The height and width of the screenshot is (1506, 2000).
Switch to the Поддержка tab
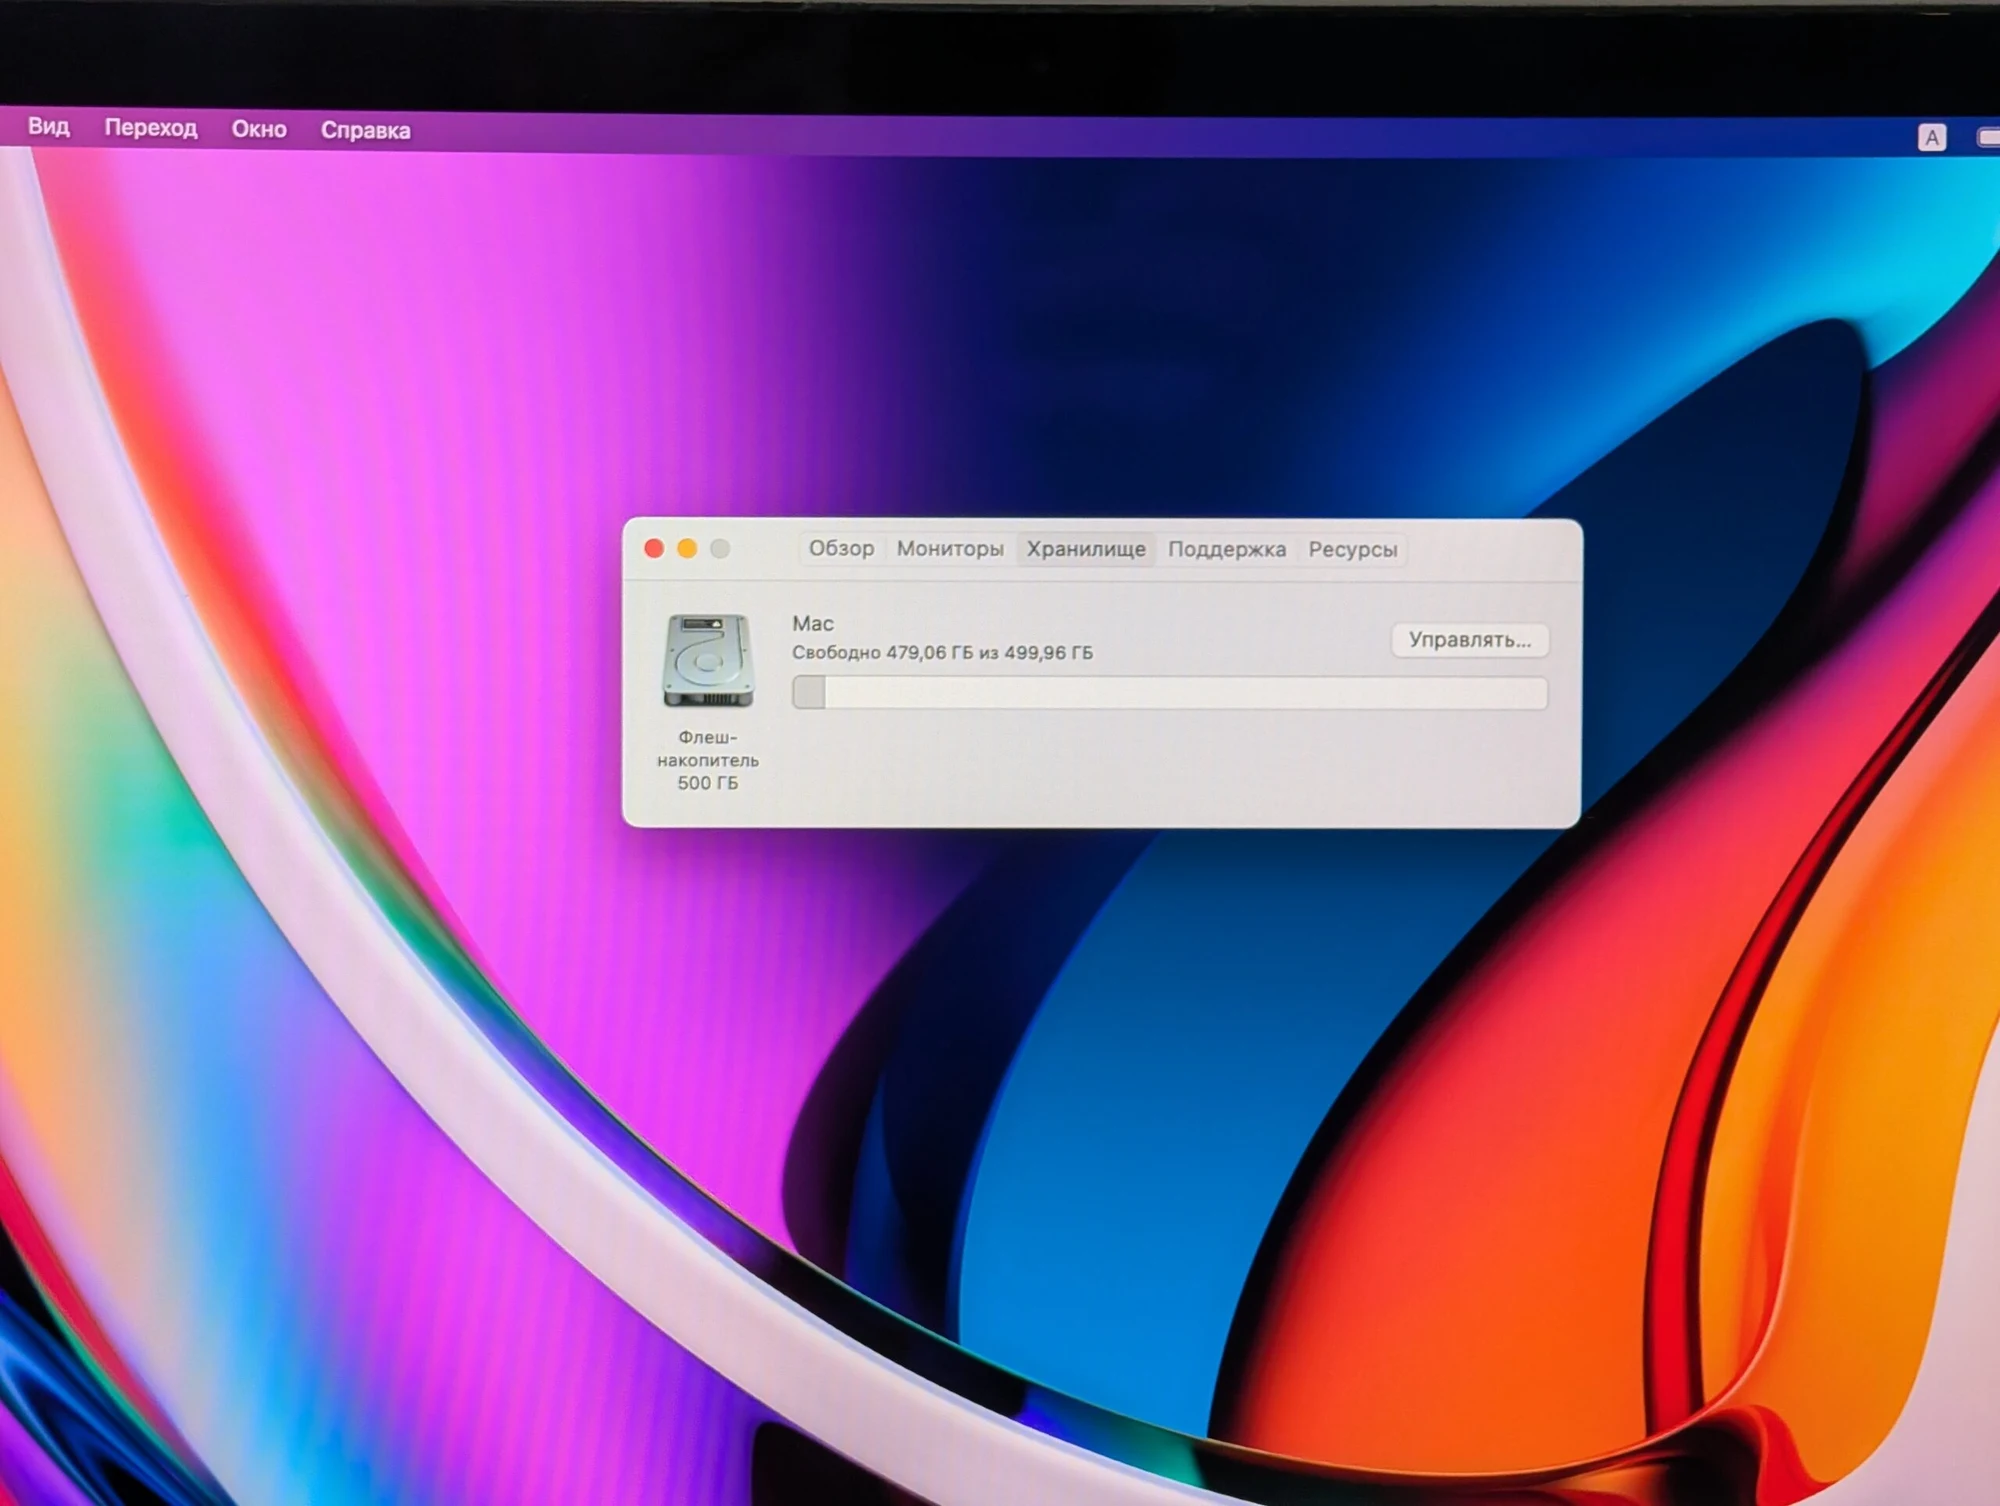[1227, 549]
